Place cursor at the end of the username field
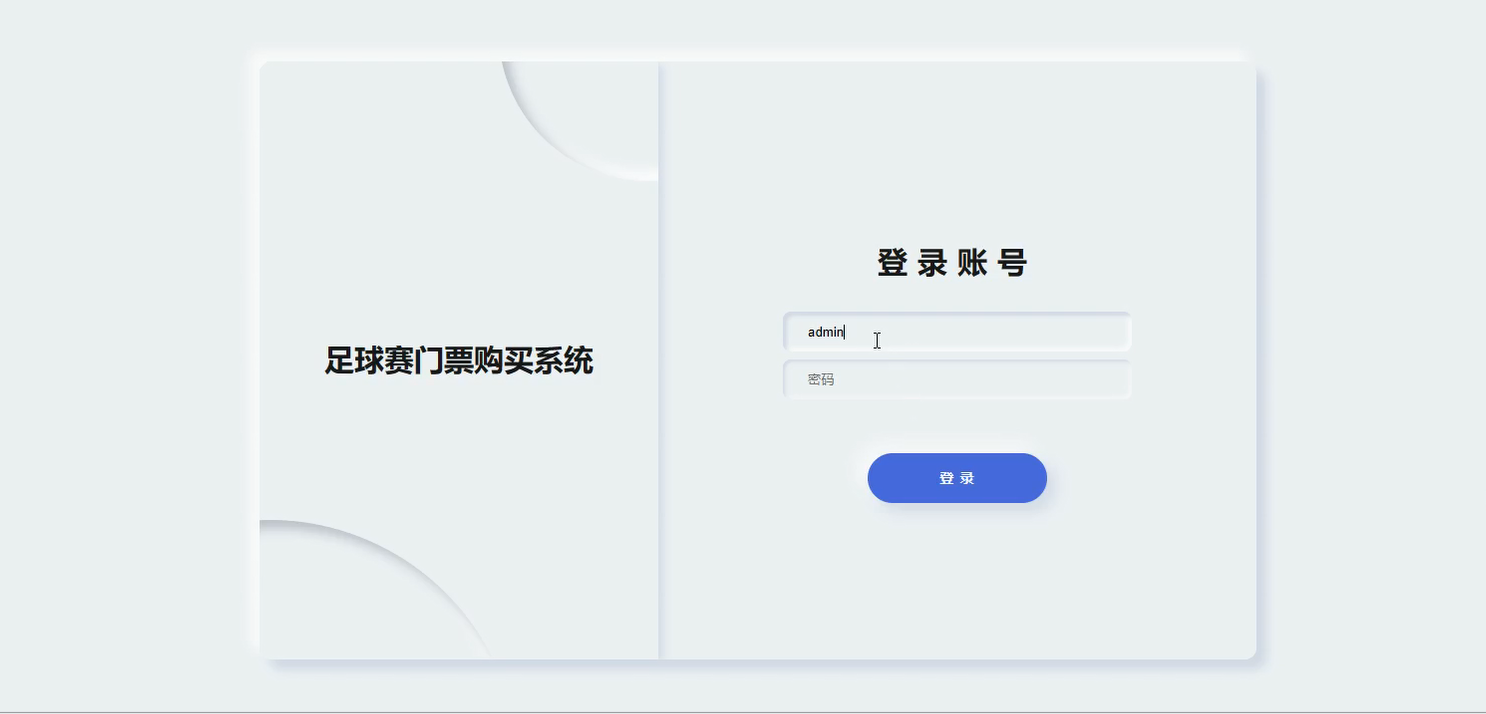The width and height of the screenshot is (1486, 714). pos(1110,332)
